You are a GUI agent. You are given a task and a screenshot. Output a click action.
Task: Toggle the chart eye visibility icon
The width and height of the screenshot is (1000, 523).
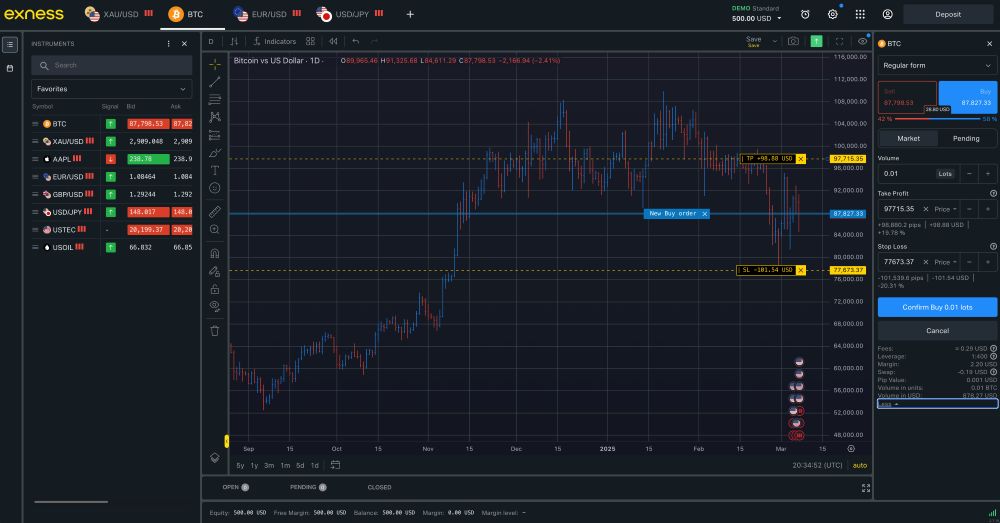point(862,42)
